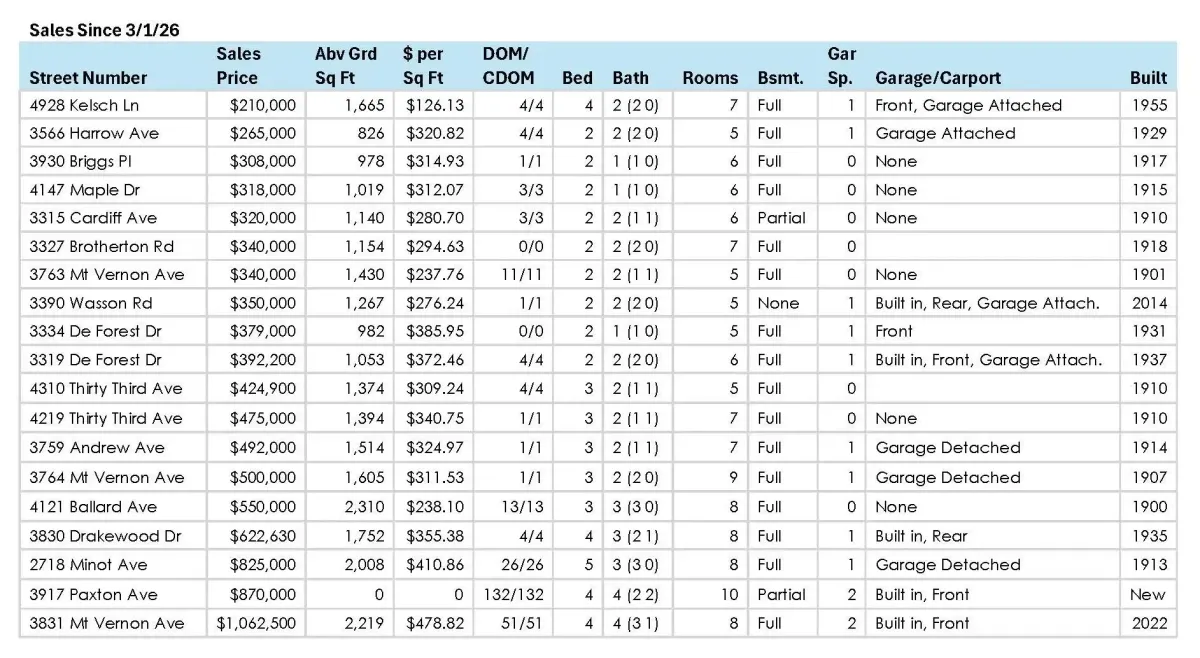Select the 132/132 DOM cell
This screenshot has height=658, width=1200.
(x=513, y=594)
